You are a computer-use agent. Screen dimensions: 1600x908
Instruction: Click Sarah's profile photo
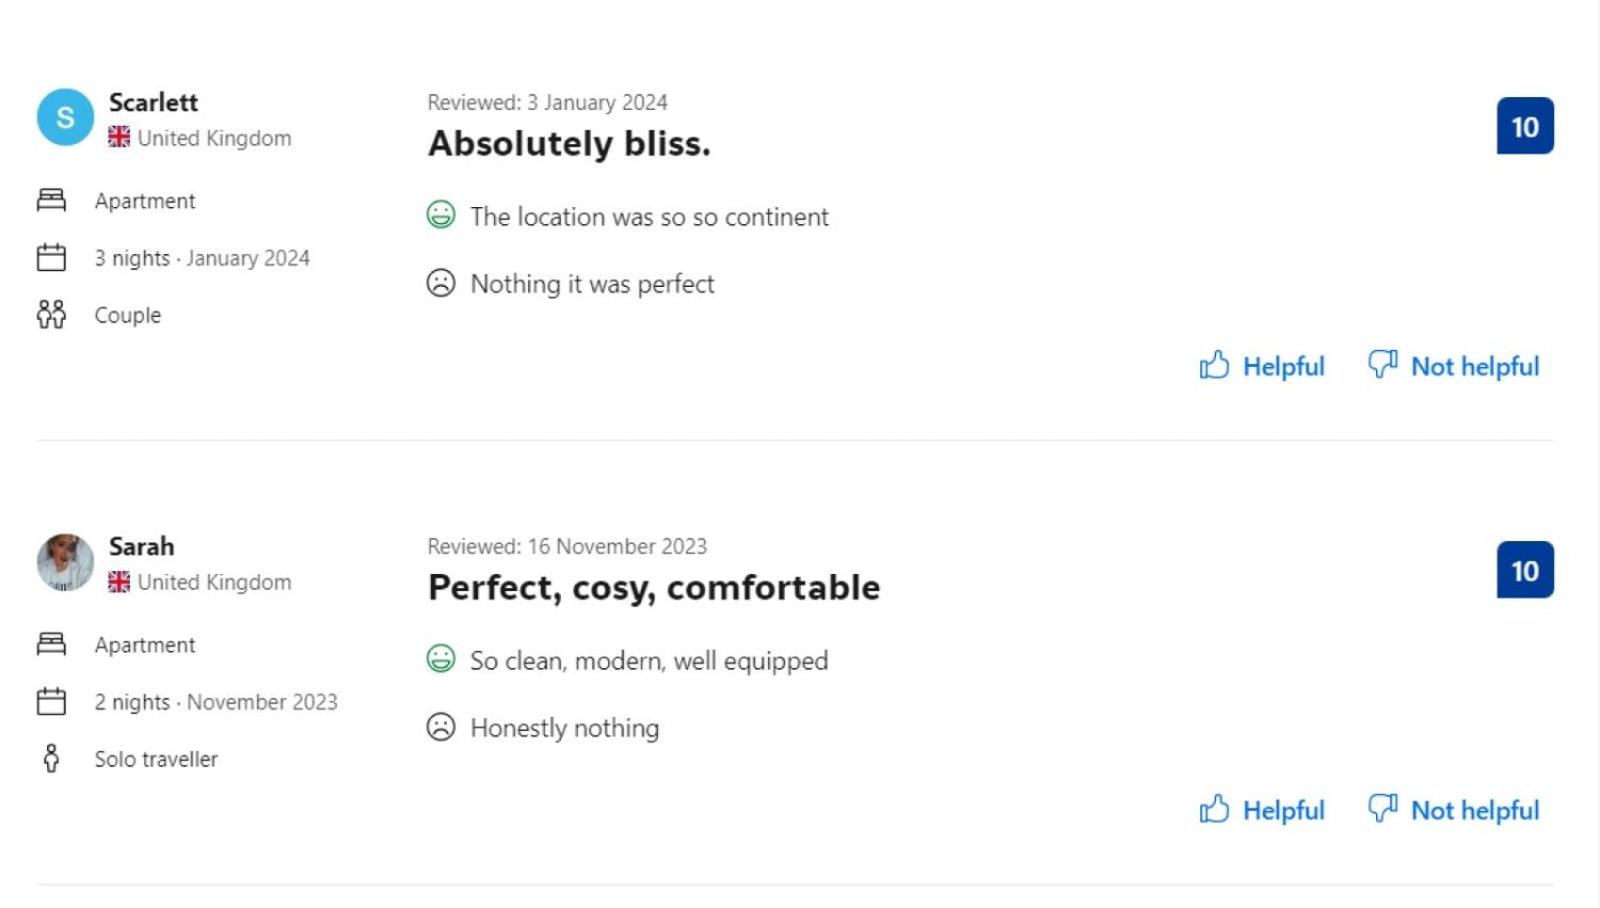pos(65,562)
